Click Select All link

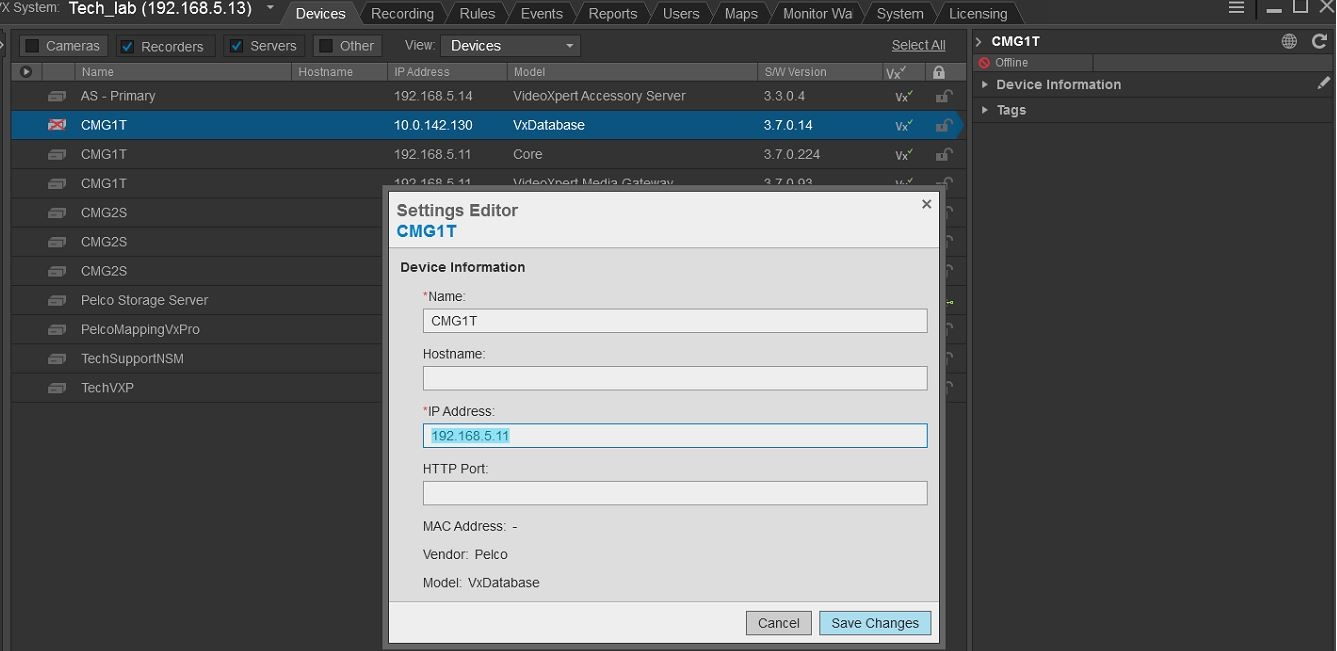[918, 45]
